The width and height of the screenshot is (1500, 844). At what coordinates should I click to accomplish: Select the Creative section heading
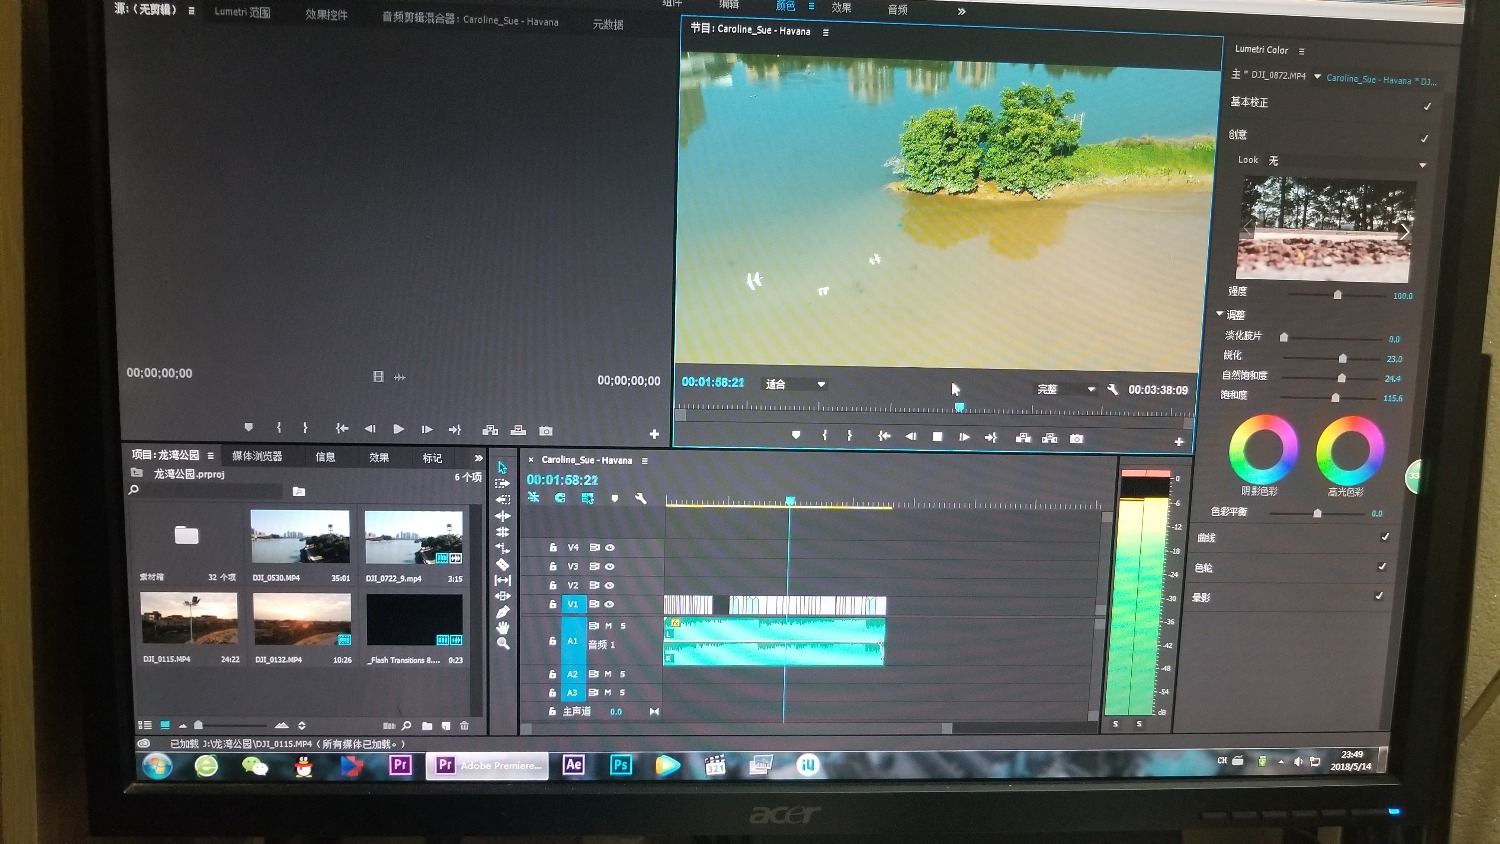coord(1238,134)
